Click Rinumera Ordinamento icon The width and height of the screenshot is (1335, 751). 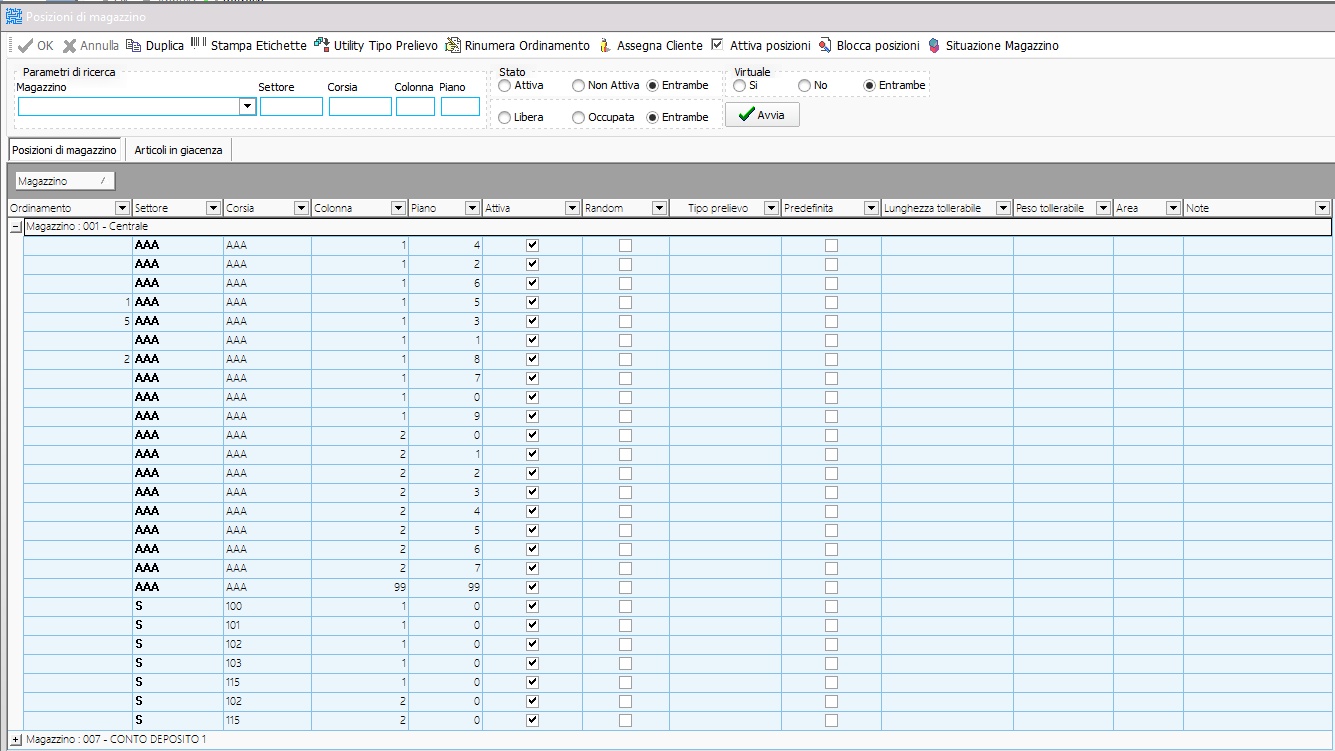(453, 46)
